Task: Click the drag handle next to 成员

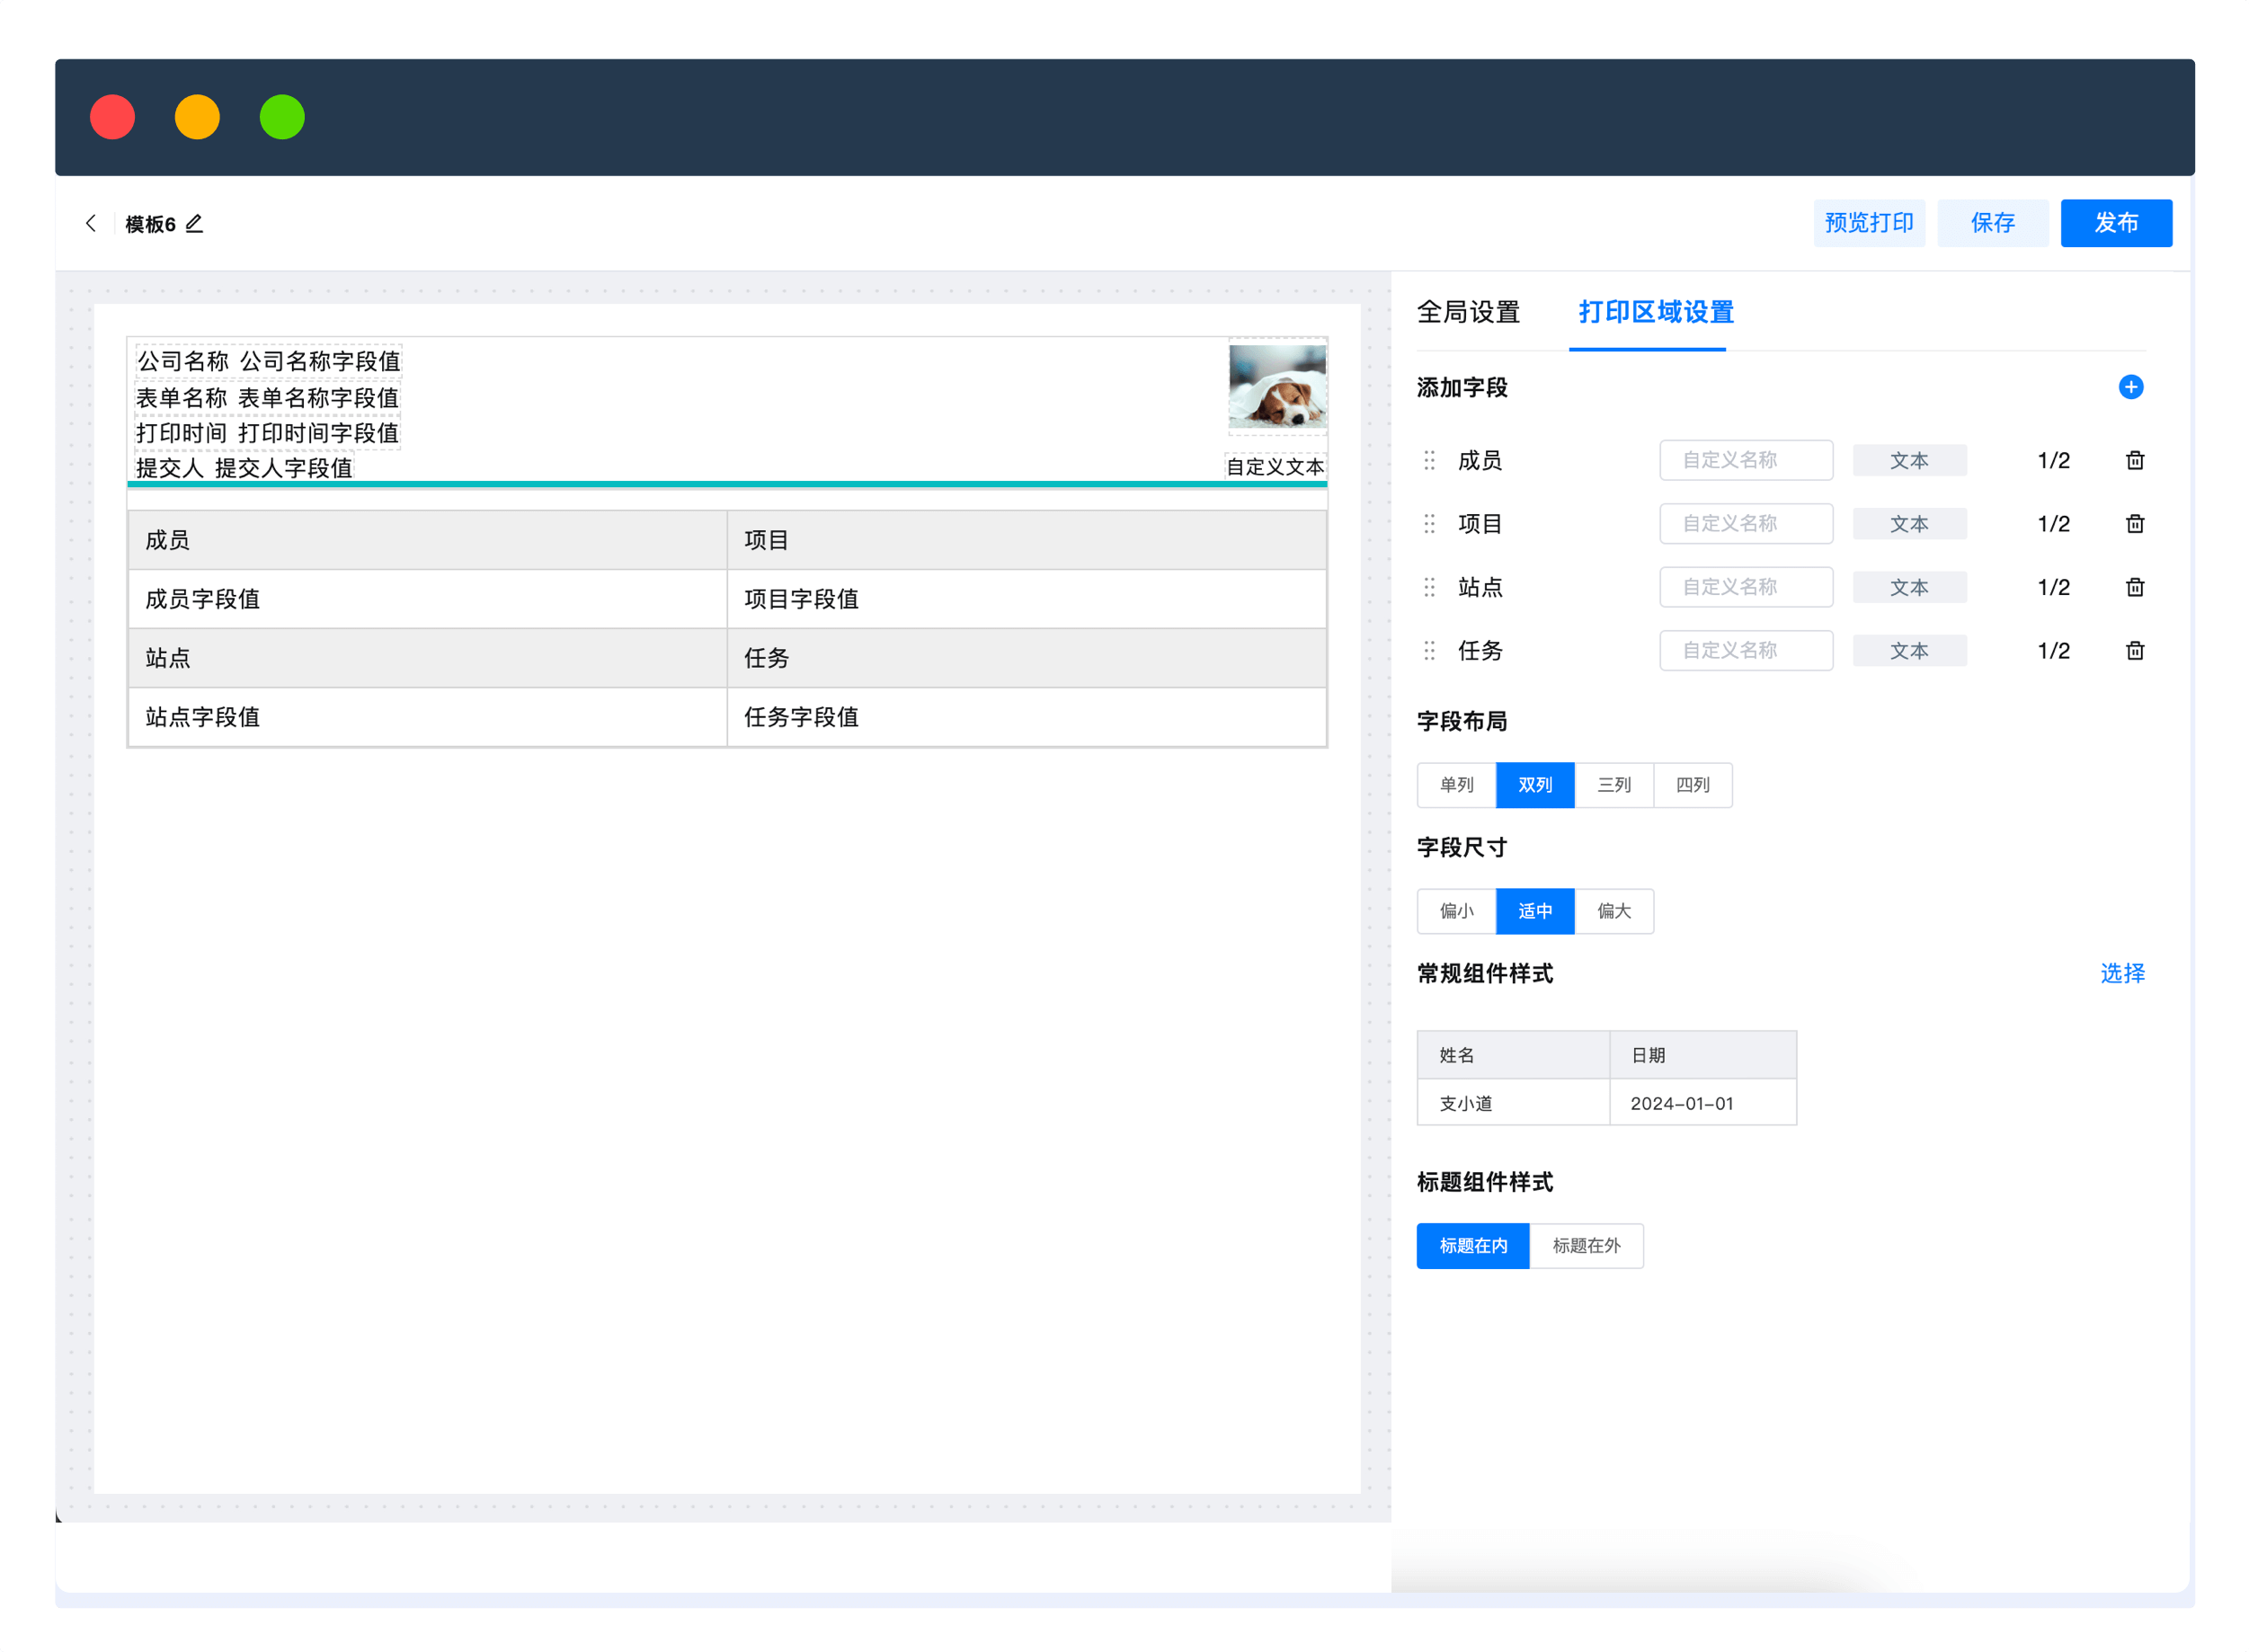Action: tap(1429, 460)
